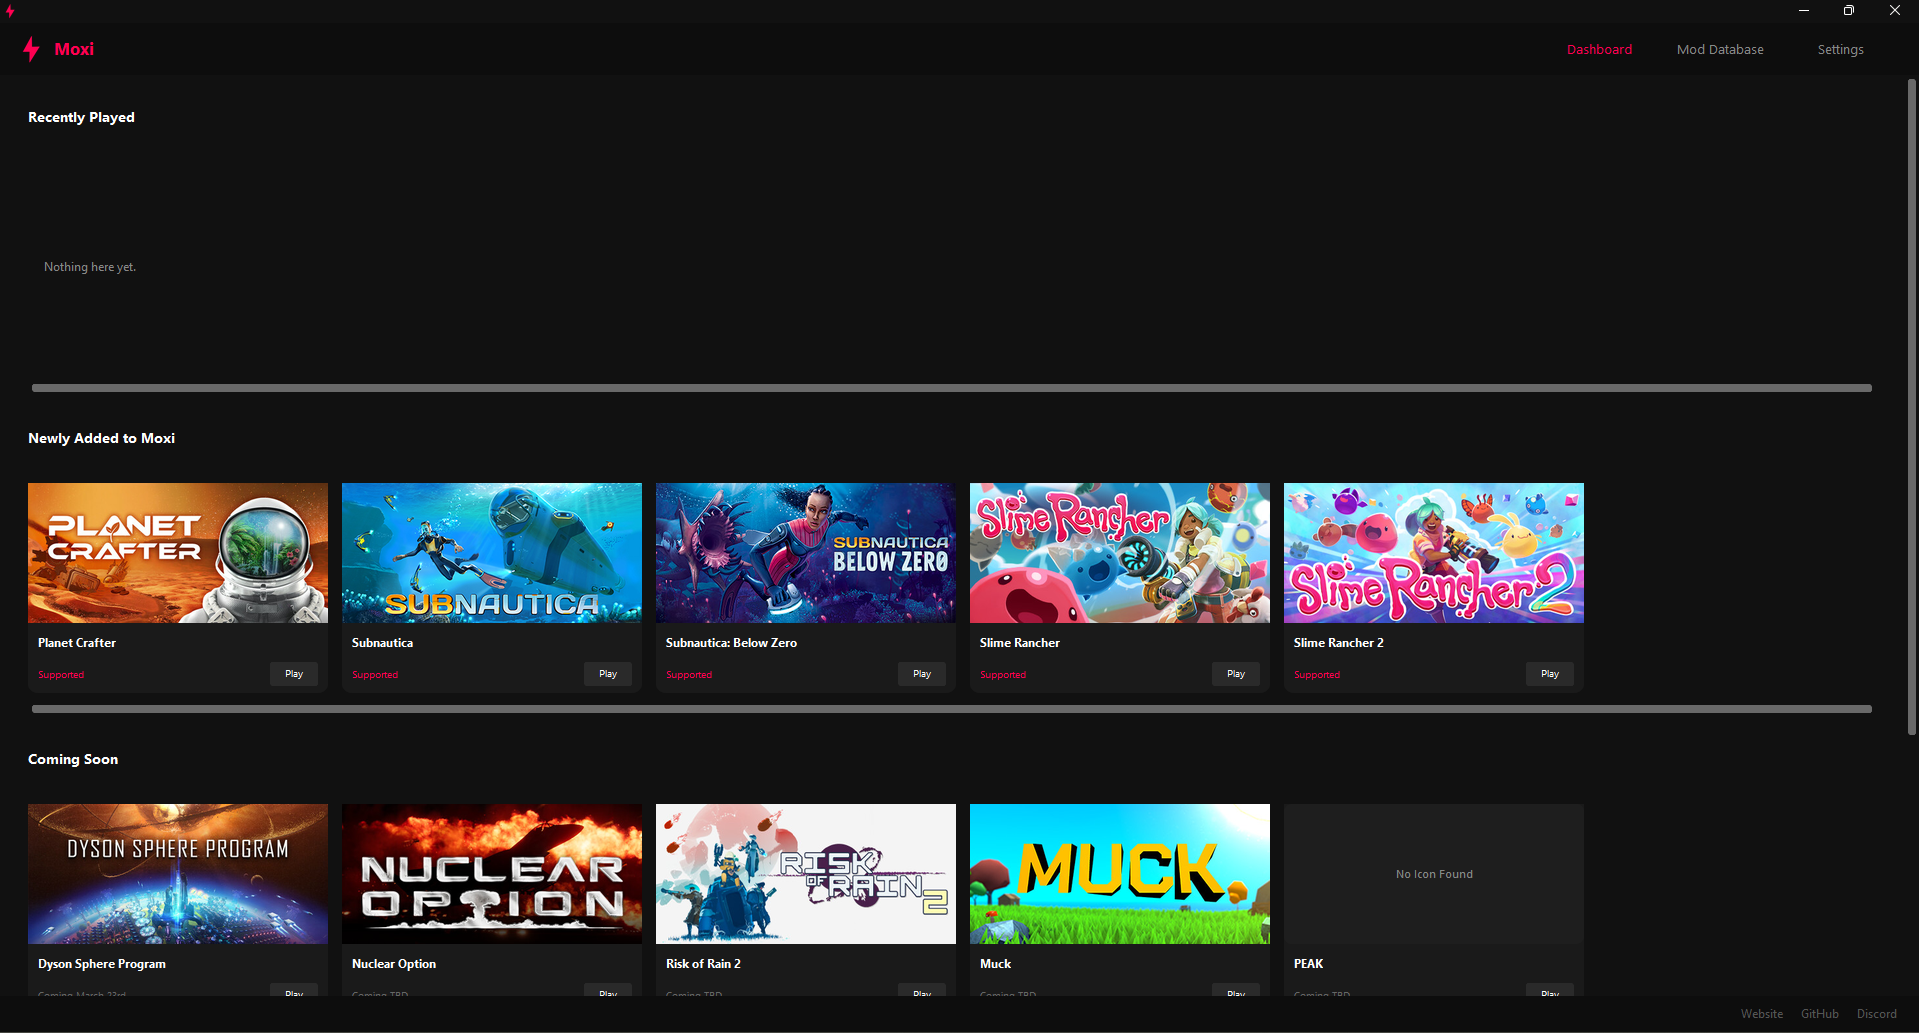Click the Slime Rancher title text
The height and width of the screenshot is (1033, 1919).
click(1020, 643)
